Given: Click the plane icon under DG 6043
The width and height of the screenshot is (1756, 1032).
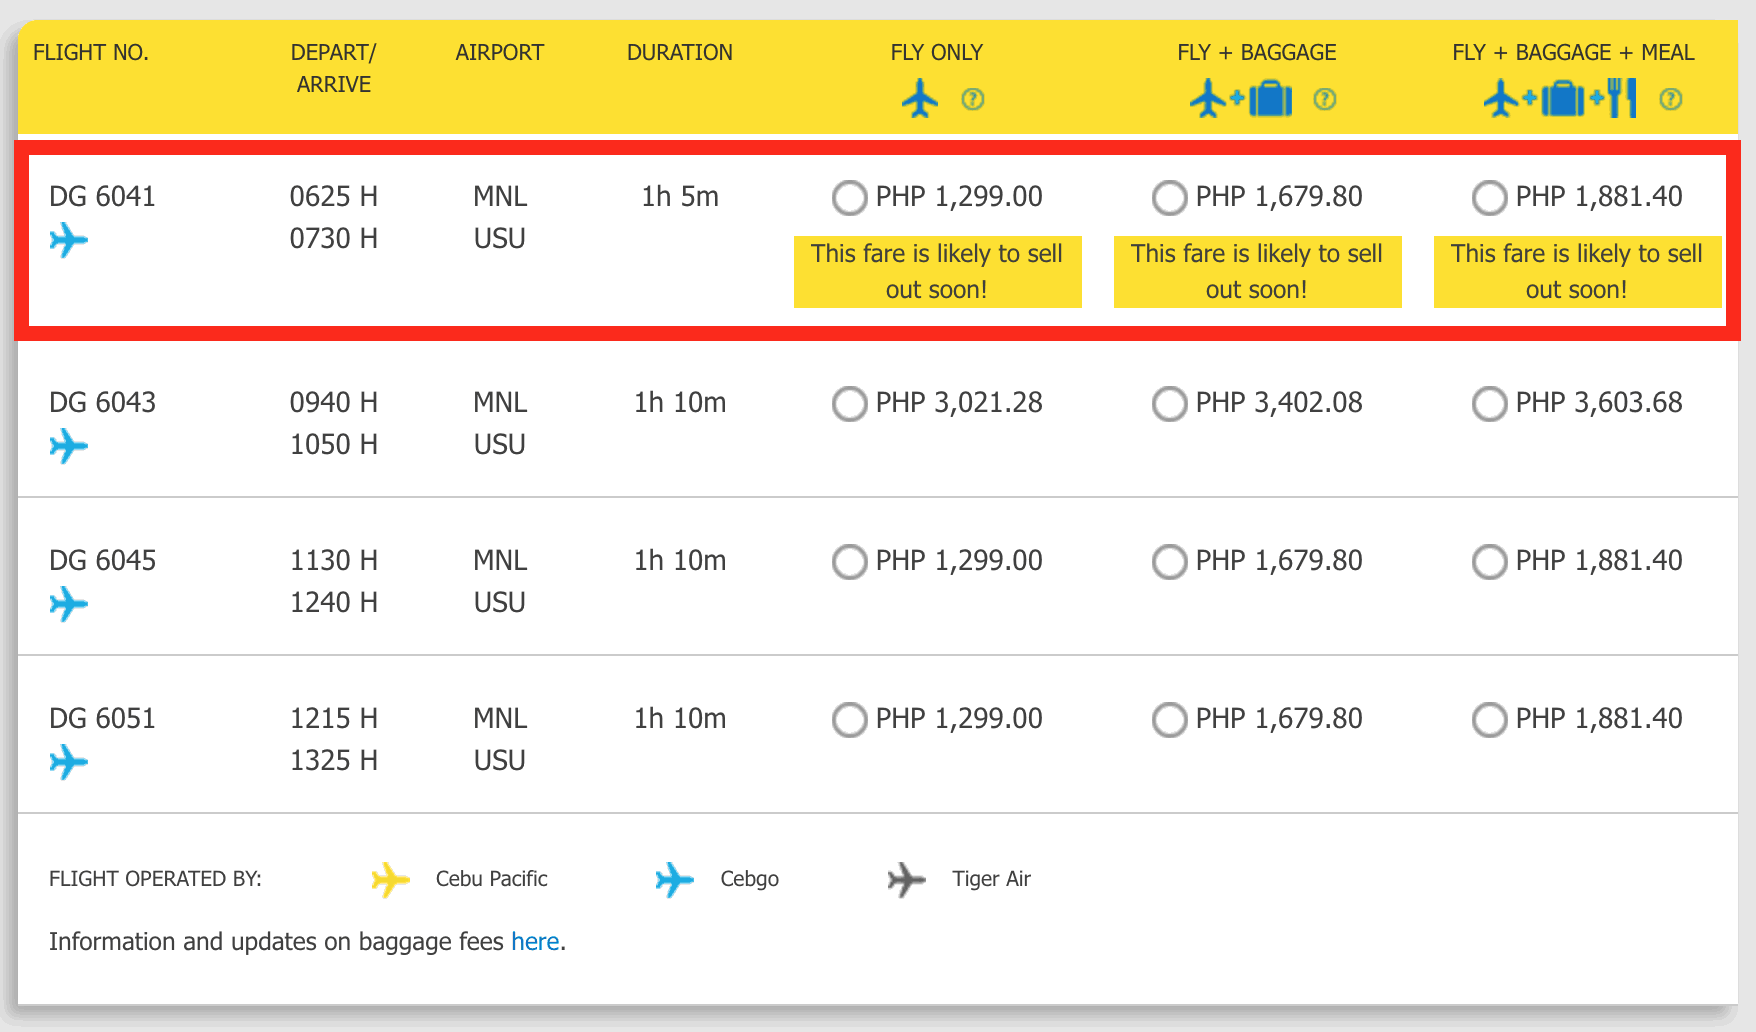Looking at the screenshot, I should click(x=69, y=446).
